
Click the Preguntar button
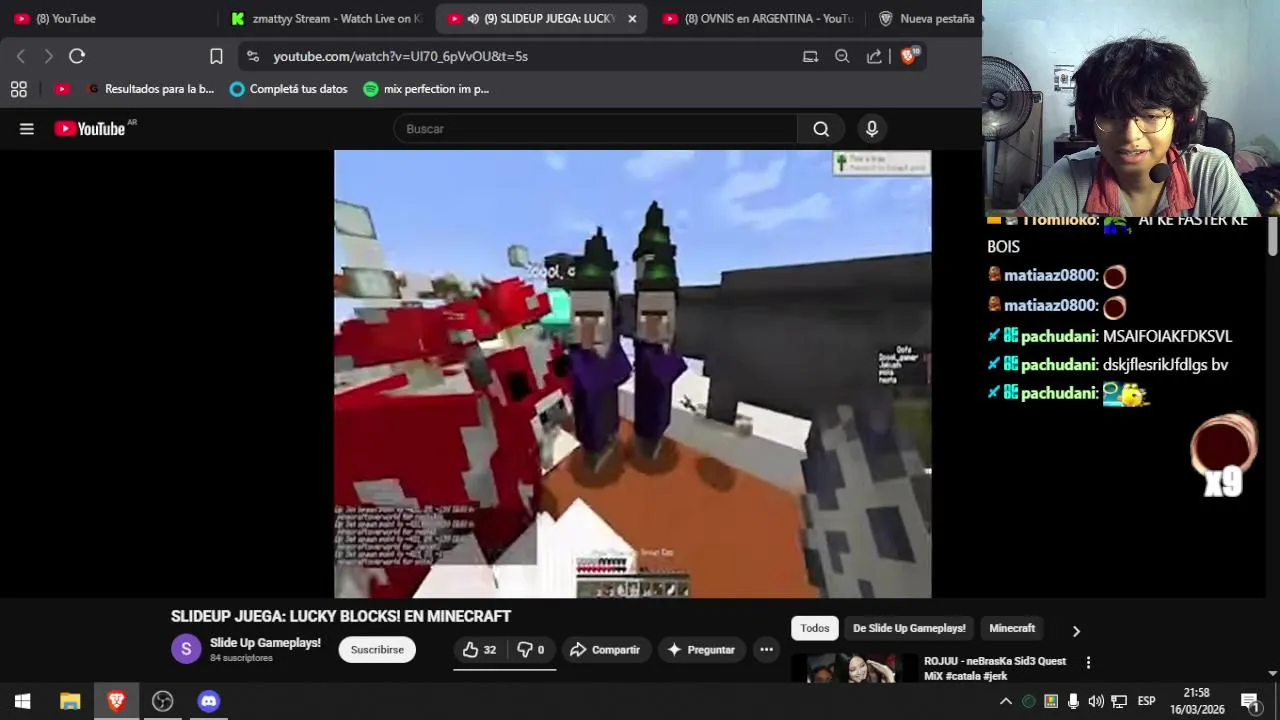701,650
